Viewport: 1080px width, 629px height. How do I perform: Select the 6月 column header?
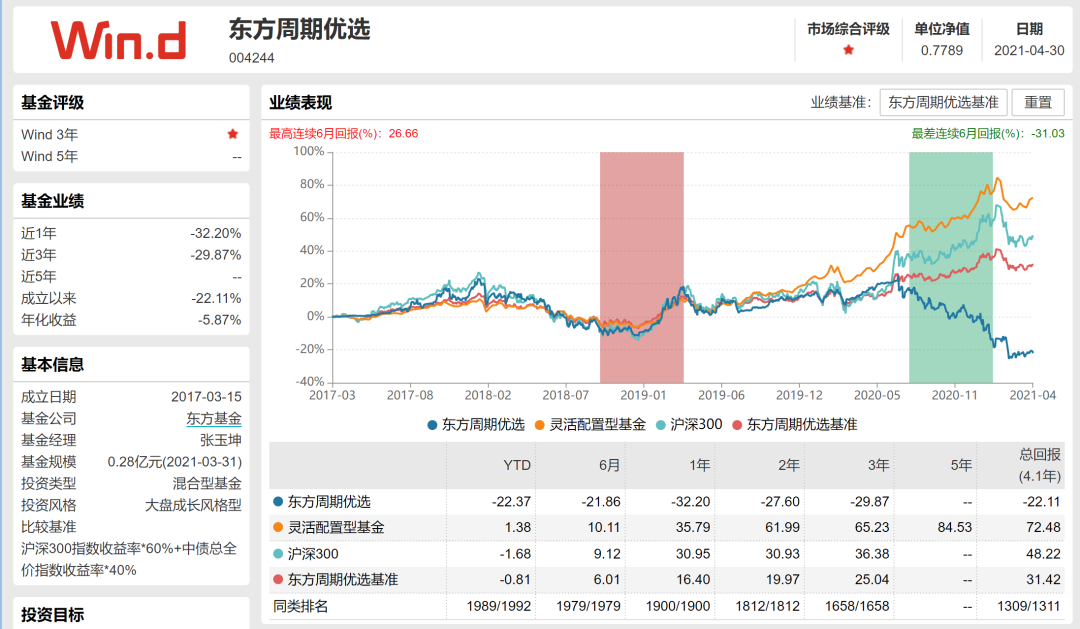click(610, 465)
